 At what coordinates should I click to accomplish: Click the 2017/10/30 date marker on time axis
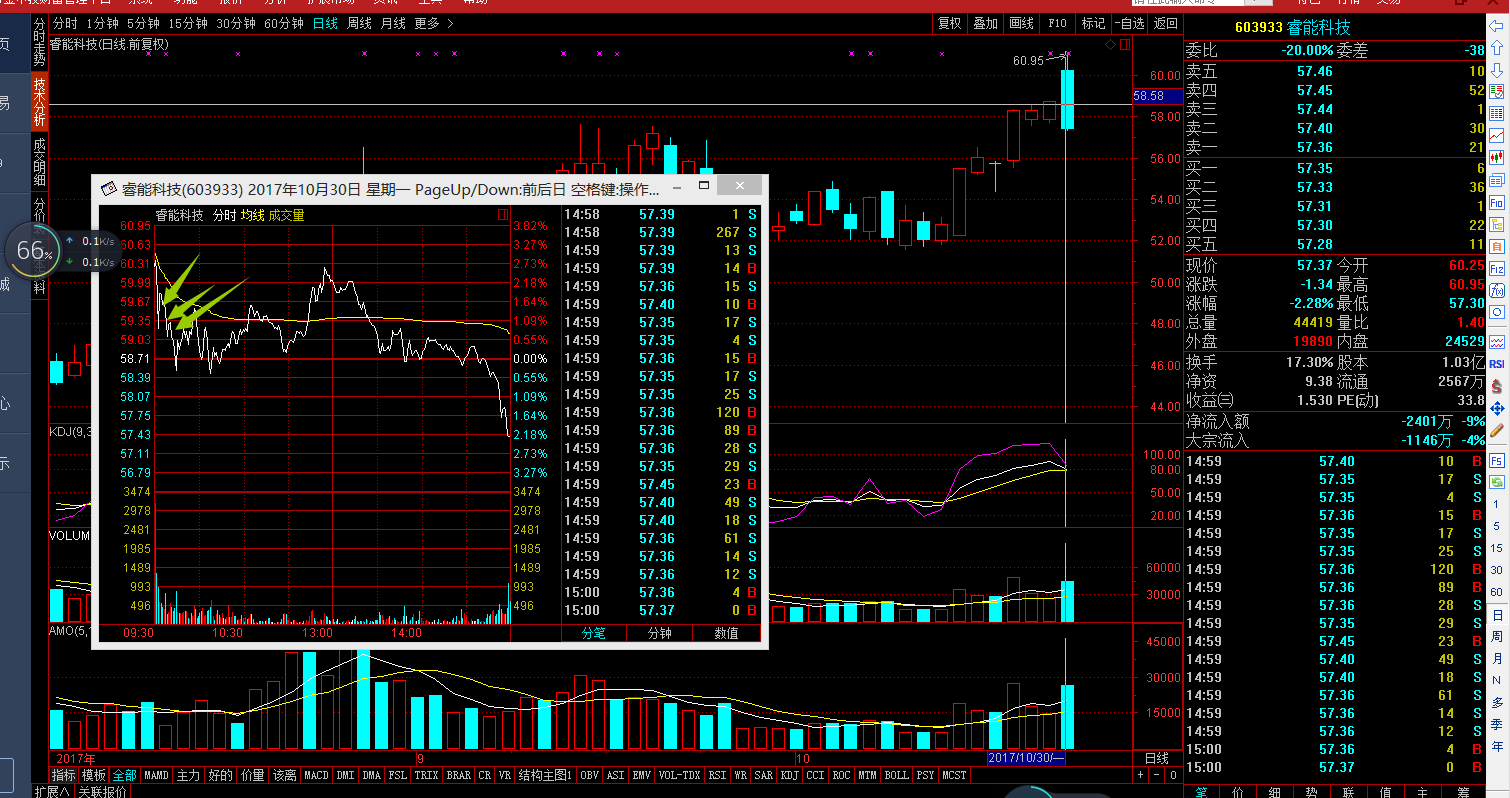click(x=1026, y=758)
